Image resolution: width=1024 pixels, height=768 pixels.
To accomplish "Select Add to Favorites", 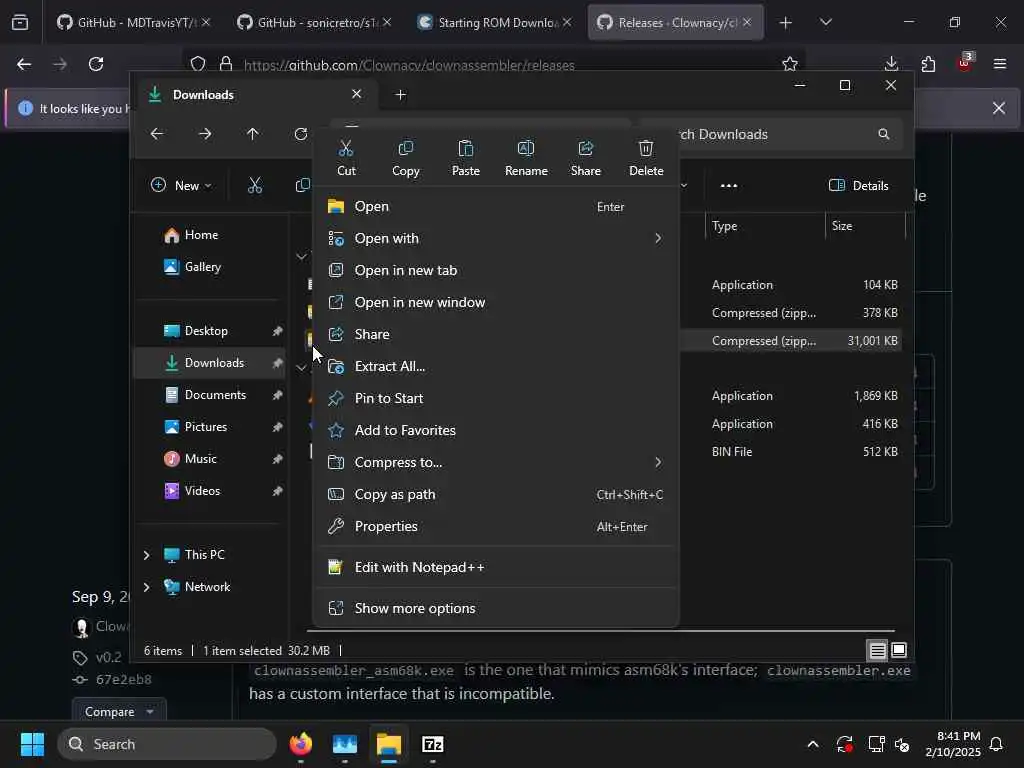I will [496, 430].
